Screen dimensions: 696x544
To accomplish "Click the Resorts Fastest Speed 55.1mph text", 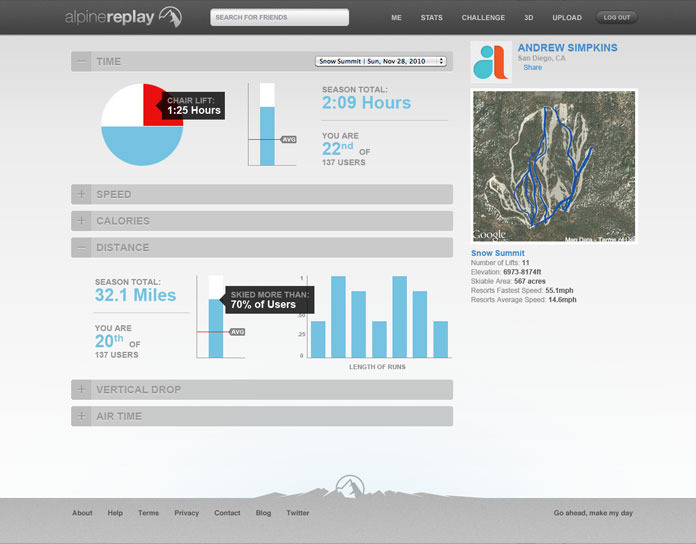I will click(522, 291).
